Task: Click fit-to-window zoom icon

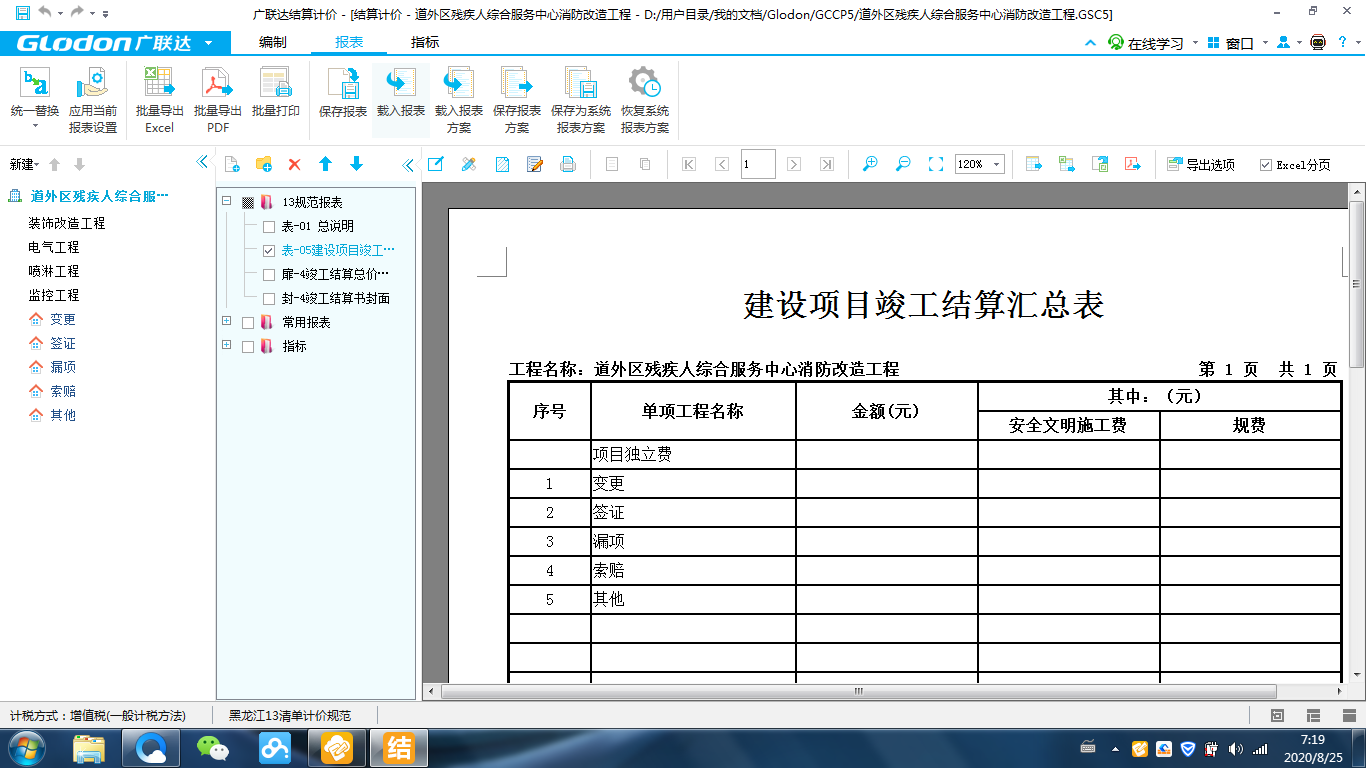Action: (x=936, y=164)
